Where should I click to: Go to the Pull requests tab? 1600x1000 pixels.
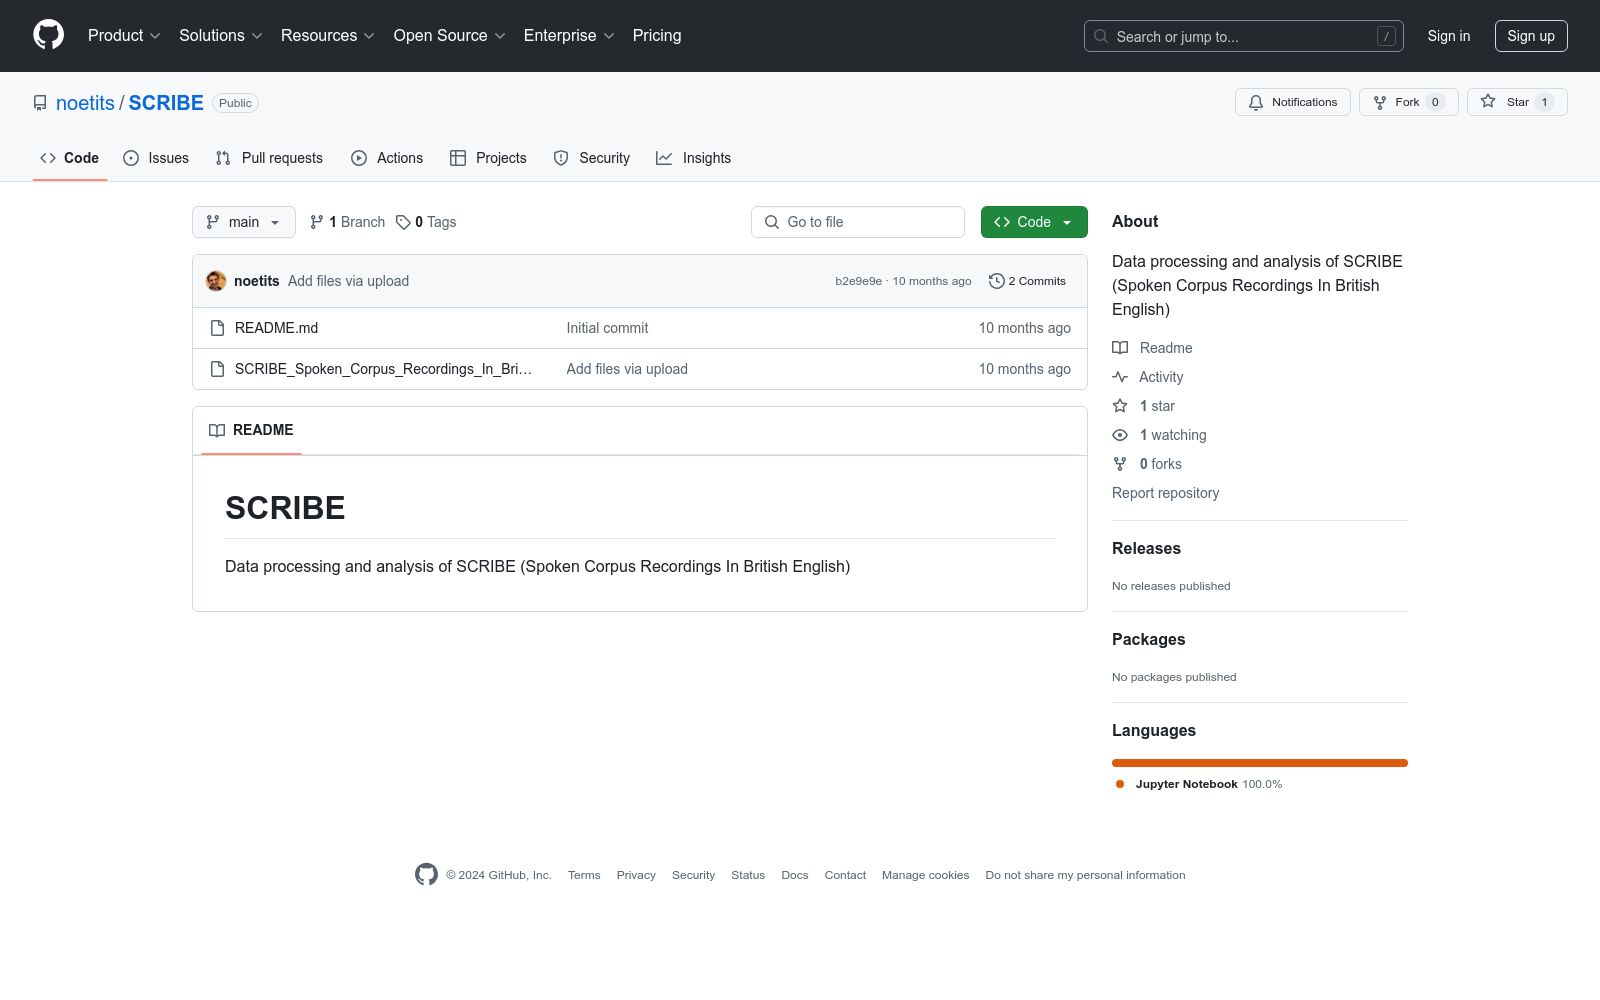click(269, 158)
